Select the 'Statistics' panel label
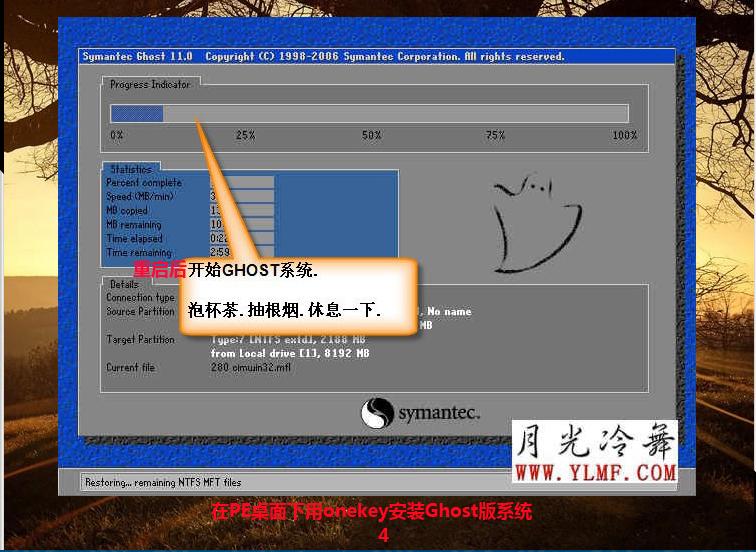This screenshot has width=756, height=552. pyautogui.click(x=131, y=169)
